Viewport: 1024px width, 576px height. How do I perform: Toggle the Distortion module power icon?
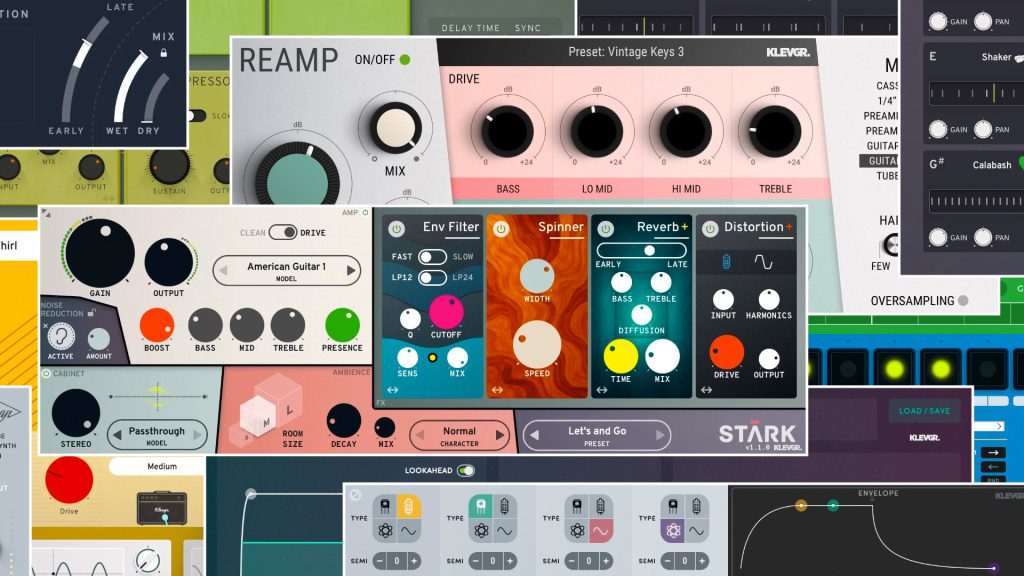710,229
